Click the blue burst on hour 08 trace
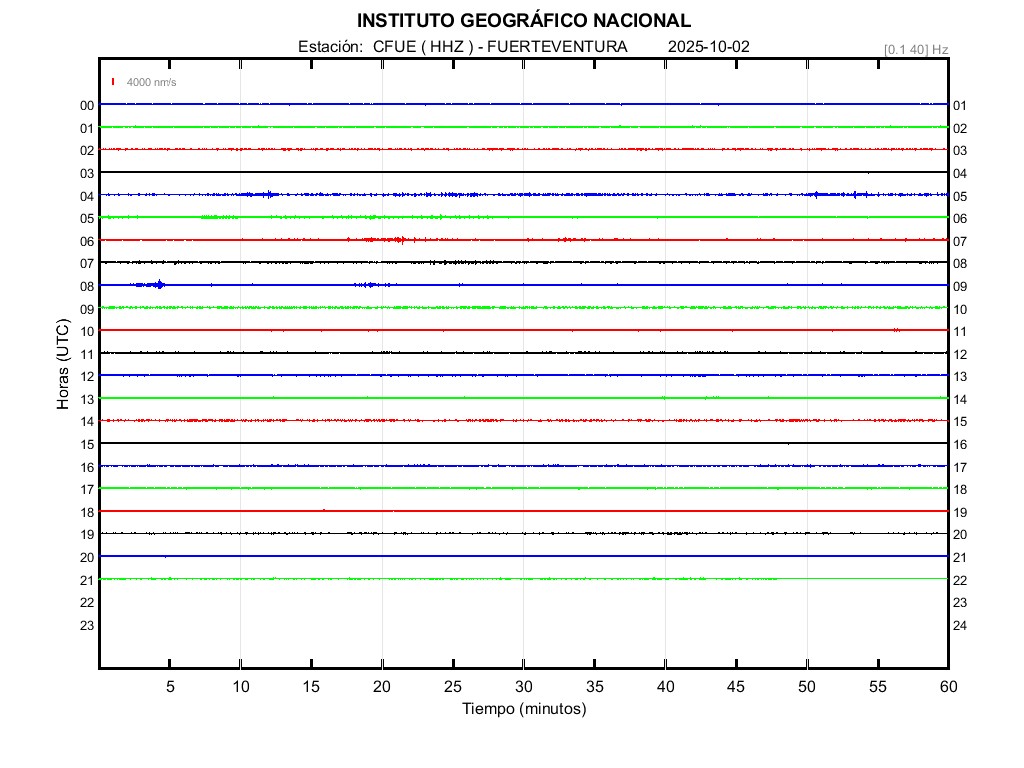 pos(158,285)
